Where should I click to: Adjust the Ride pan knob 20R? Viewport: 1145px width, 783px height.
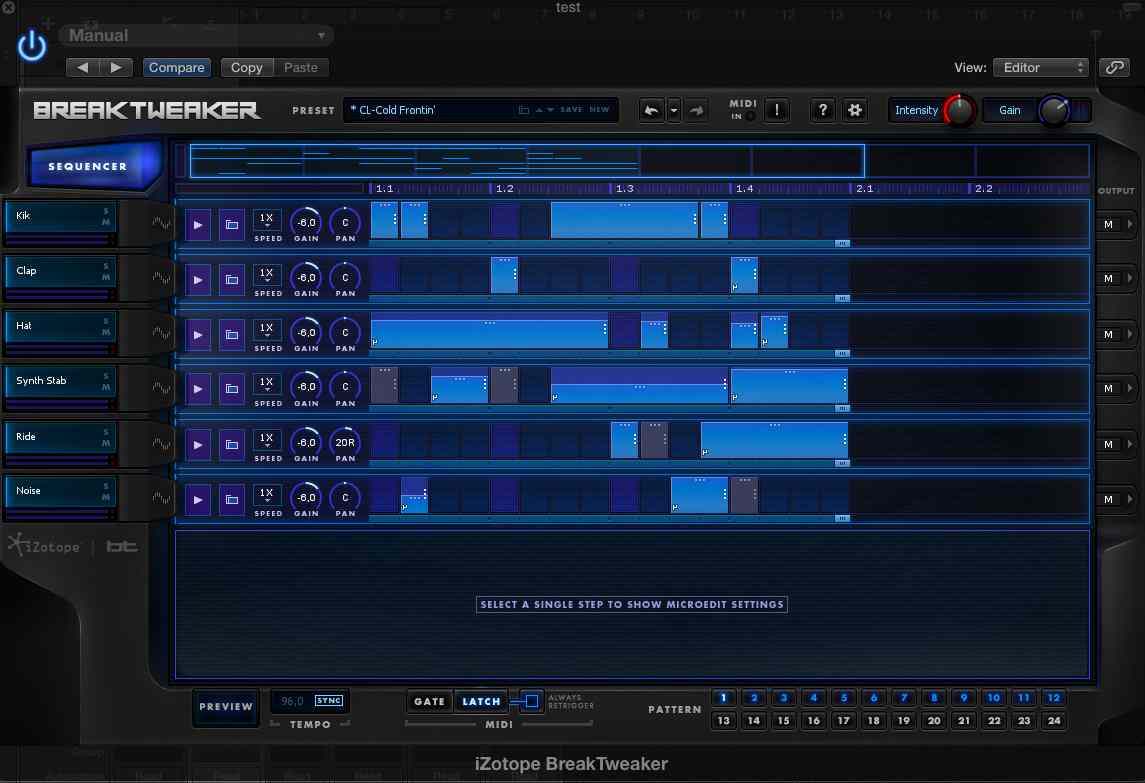tap(345, 442)
